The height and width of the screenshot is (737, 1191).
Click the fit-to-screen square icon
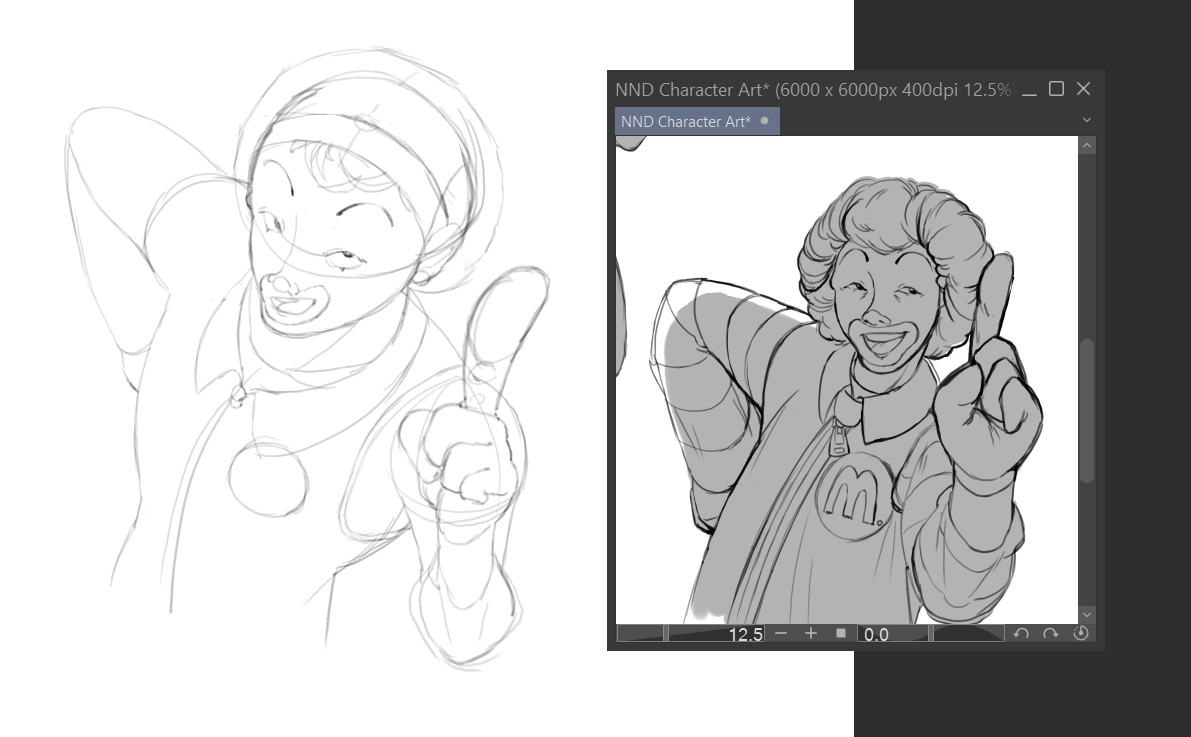click(x=841, y=634)
